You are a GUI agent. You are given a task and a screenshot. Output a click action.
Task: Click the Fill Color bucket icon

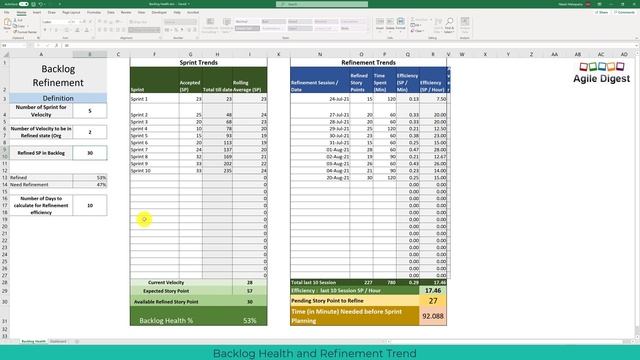(77, 30)
